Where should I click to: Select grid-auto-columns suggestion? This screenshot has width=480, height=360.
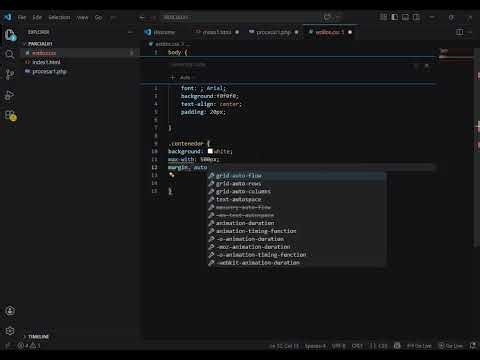297,192
